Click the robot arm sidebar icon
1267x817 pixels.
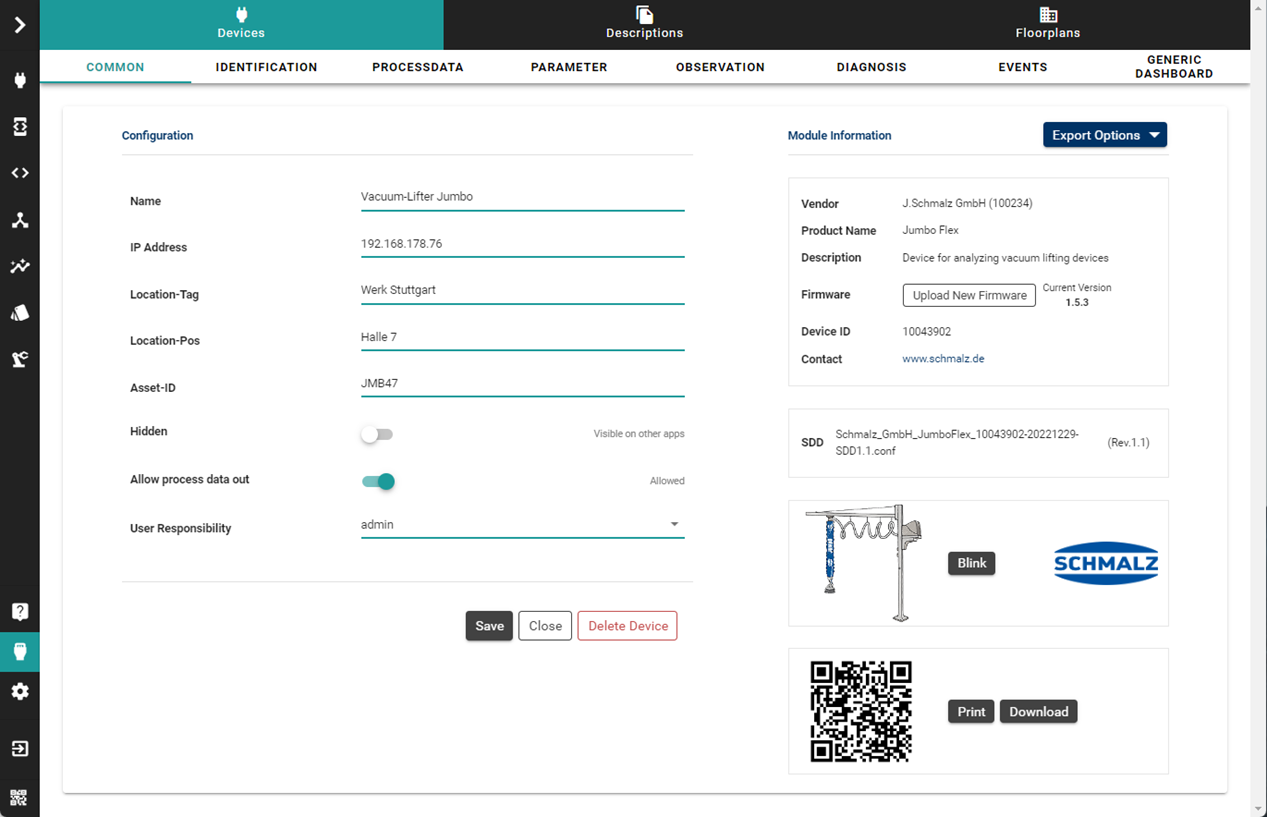point(20,360)
